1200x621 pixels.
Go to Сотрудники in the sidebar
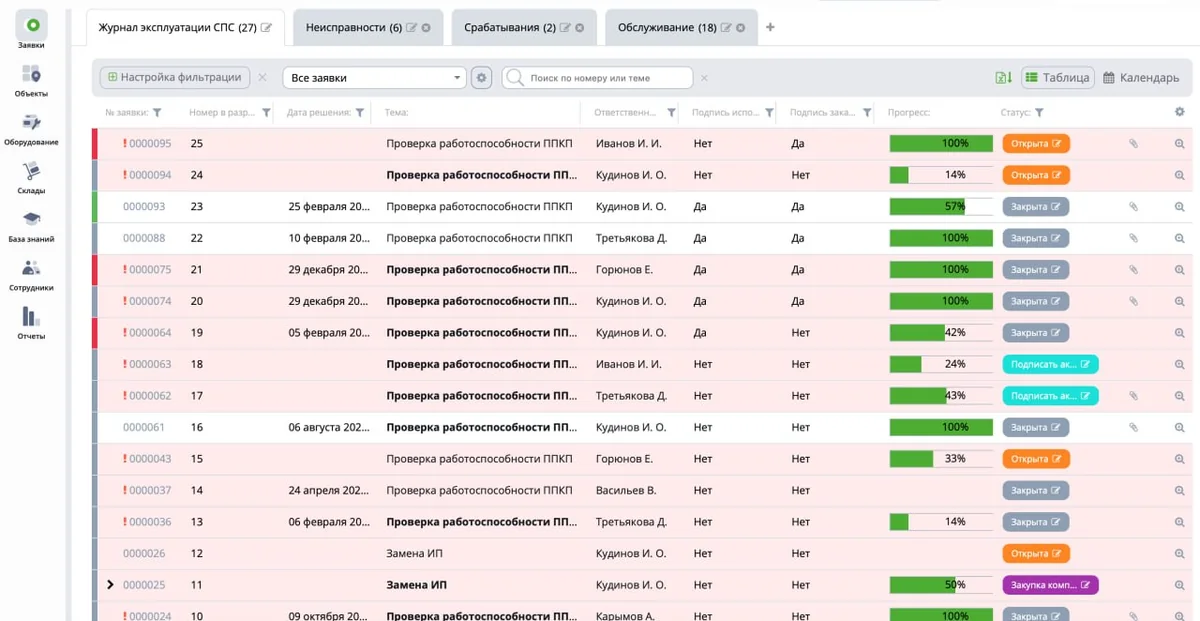31,274
